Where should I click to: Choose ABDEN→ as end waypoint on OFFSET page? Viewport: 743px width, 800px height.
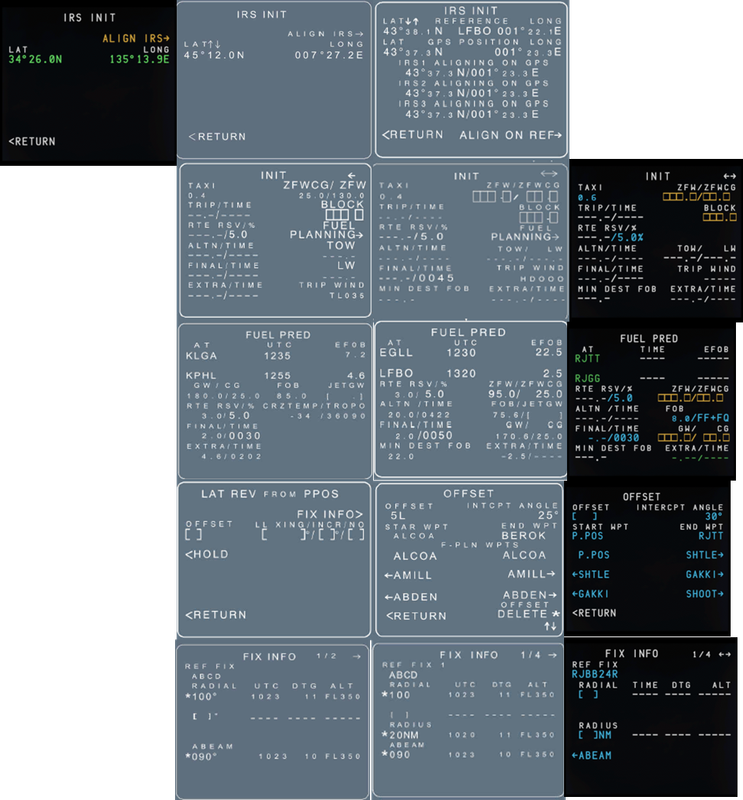tap(529, 595)
